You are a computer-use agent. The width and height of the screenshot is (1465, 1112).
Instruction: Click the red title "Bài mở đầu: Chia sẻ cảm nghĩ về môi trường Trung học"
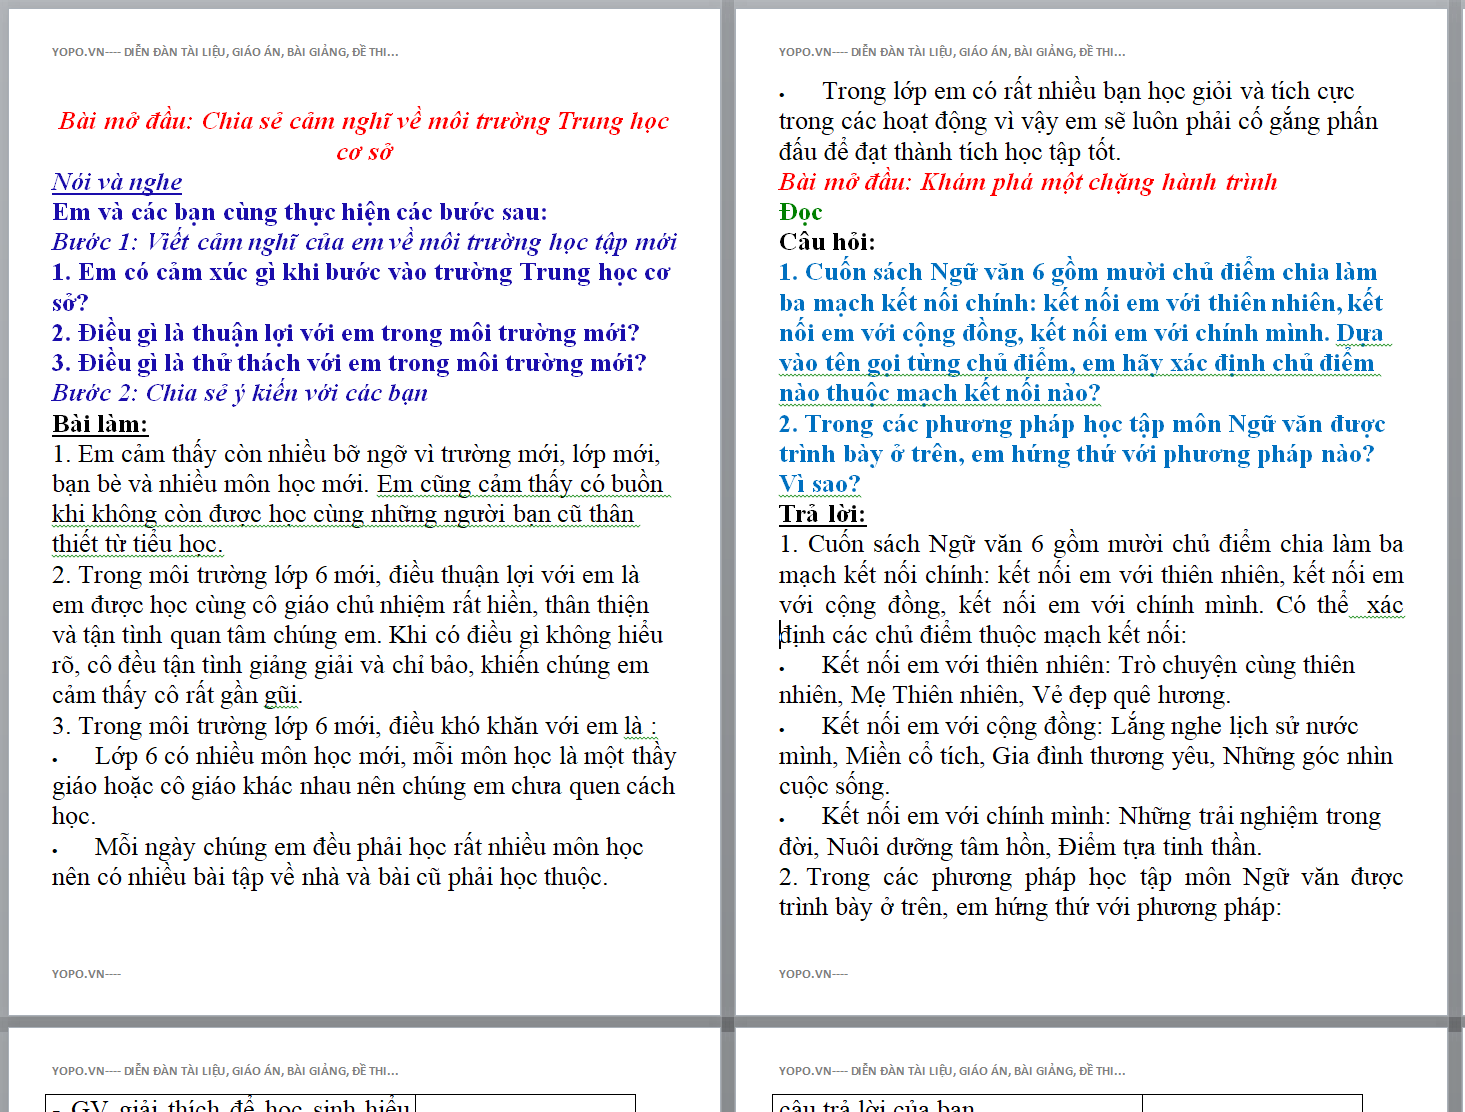pyautogui.click(x=363, y=121)
